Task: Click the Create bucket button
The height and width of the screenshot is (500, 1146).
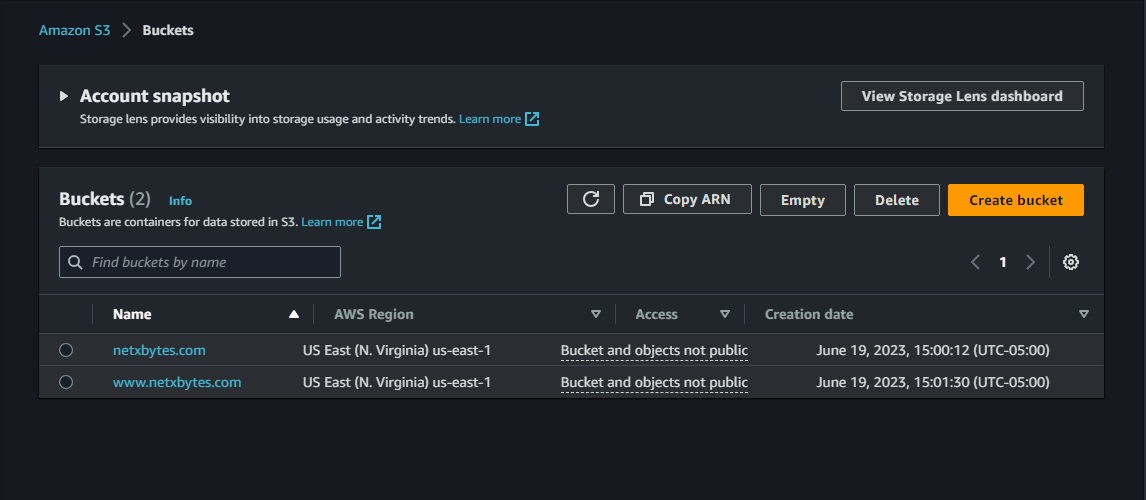Action: pyautogui.click(x=1015, y=200)
